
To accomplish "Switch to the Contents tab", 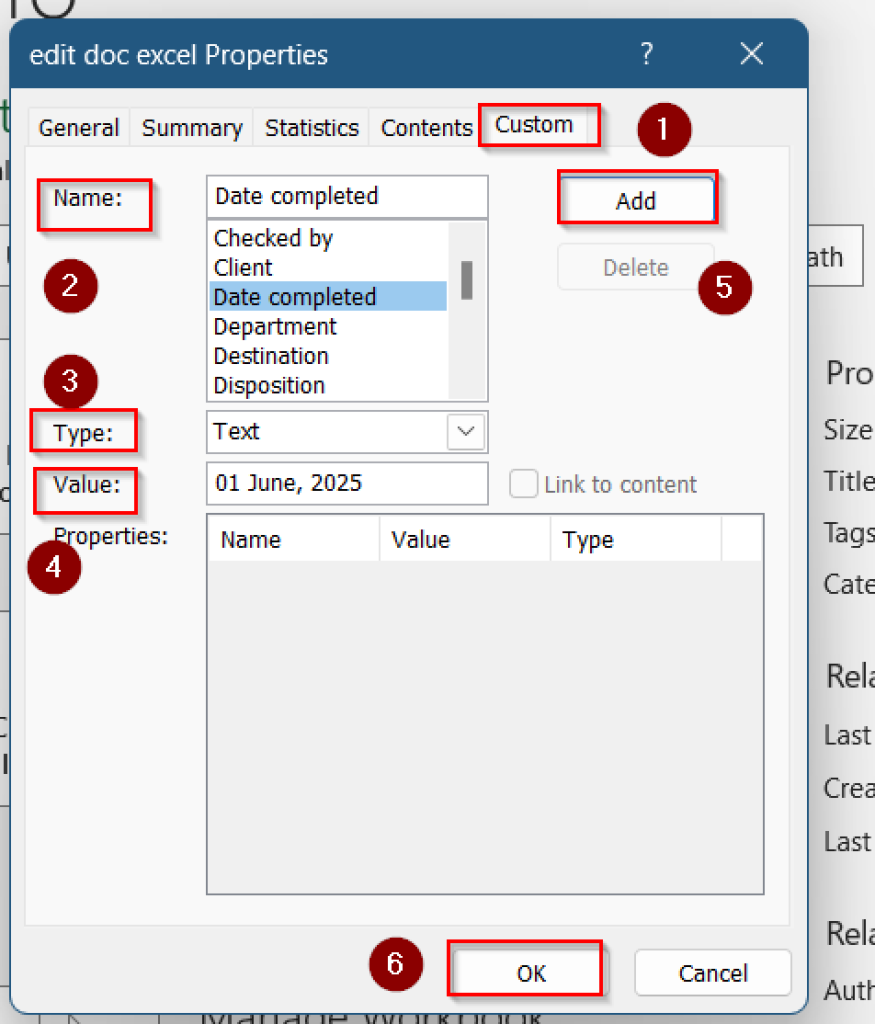I will 426,127.
